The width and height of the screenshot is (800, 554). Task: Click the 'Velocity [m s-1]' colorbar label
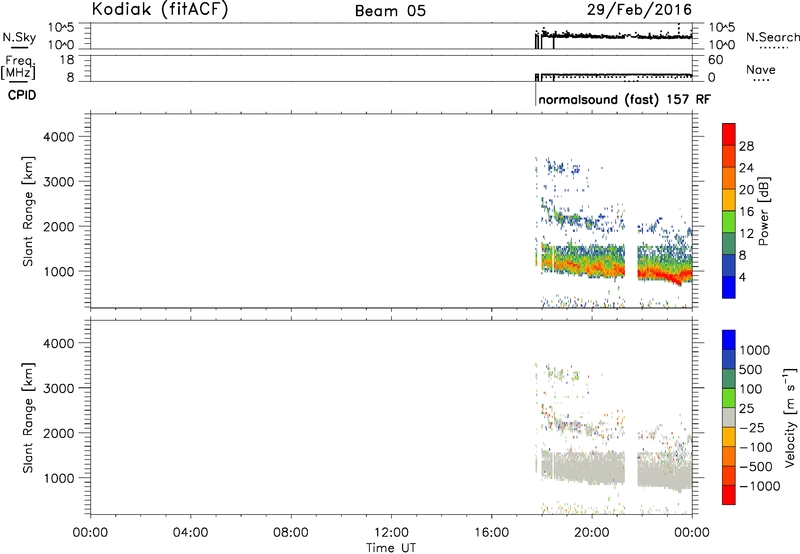[x=790, y=417]
